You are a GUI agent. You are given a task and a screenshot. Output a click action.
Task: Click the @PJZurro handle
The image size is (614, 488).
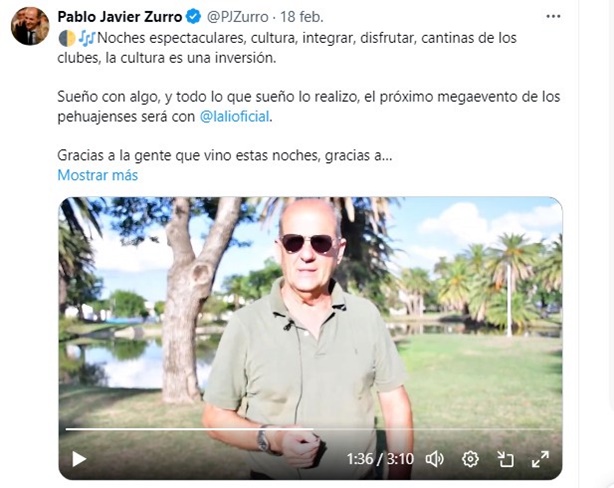(x=237, y=17)
